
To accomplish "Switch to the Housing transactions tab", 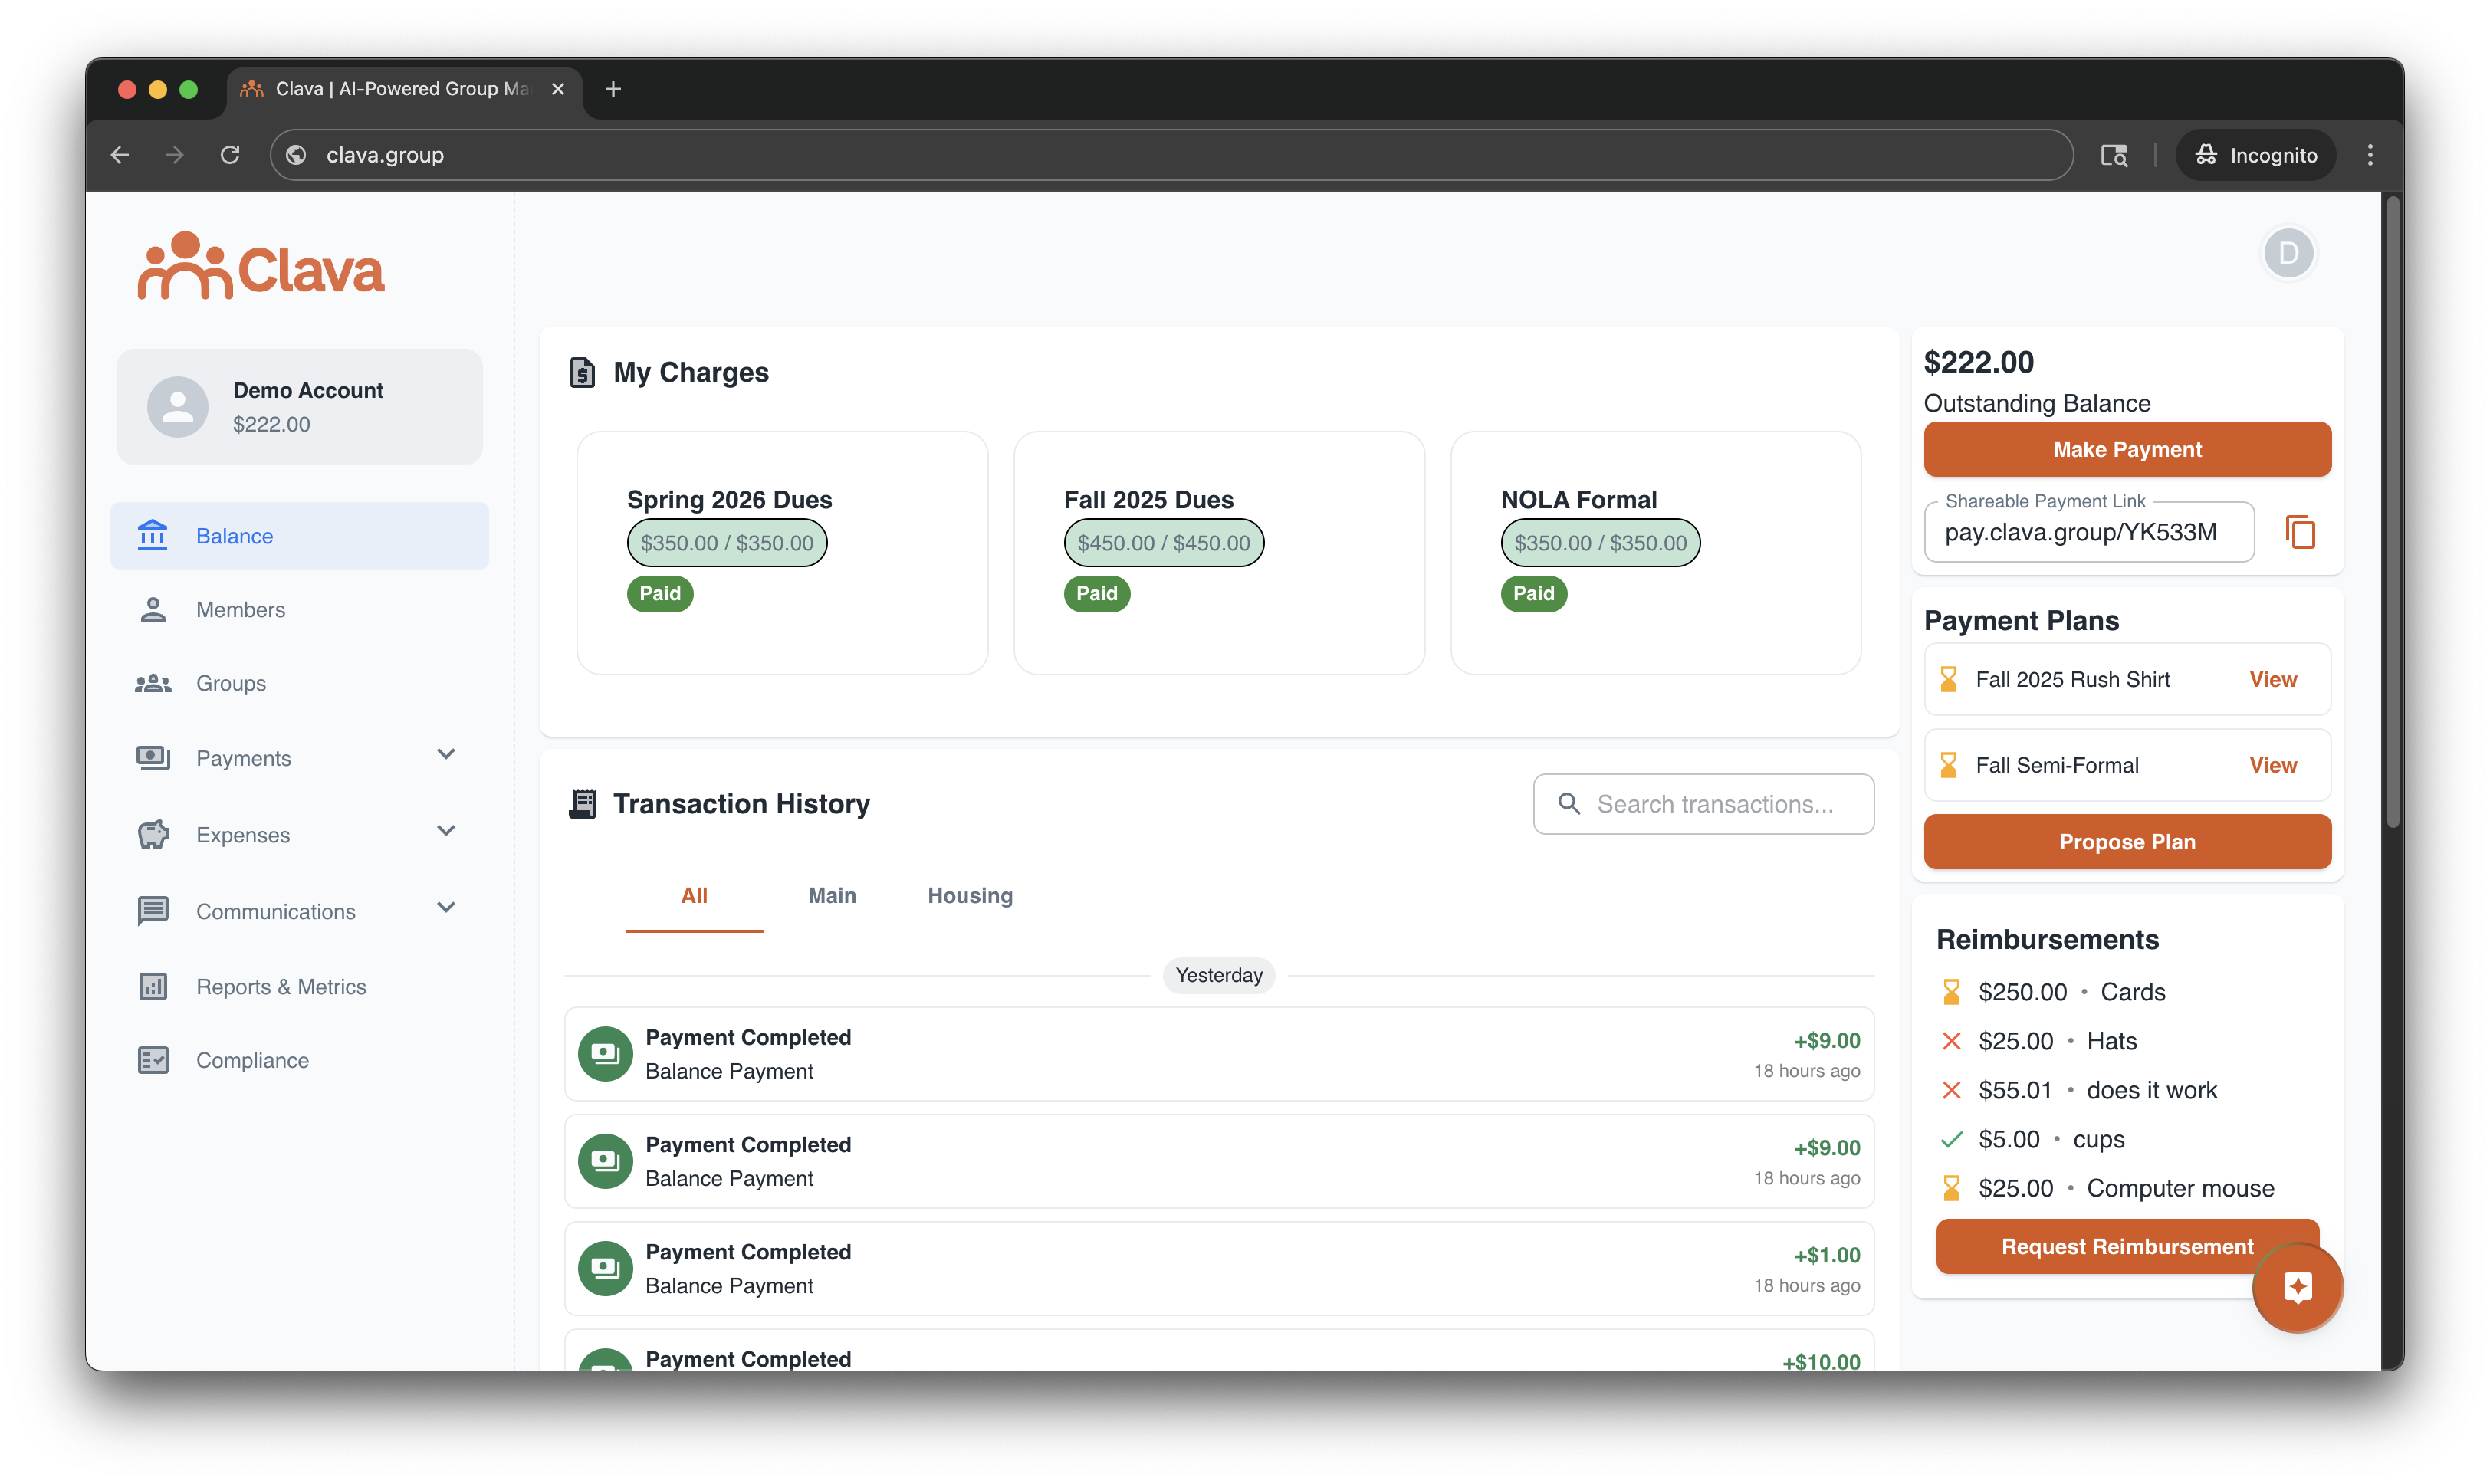I will click(970, 896).
